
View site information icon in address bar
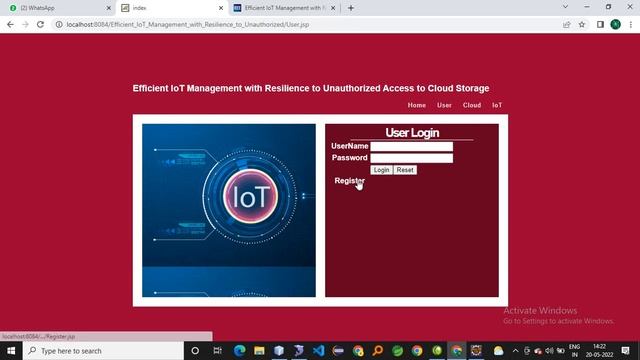coord(59,24)
